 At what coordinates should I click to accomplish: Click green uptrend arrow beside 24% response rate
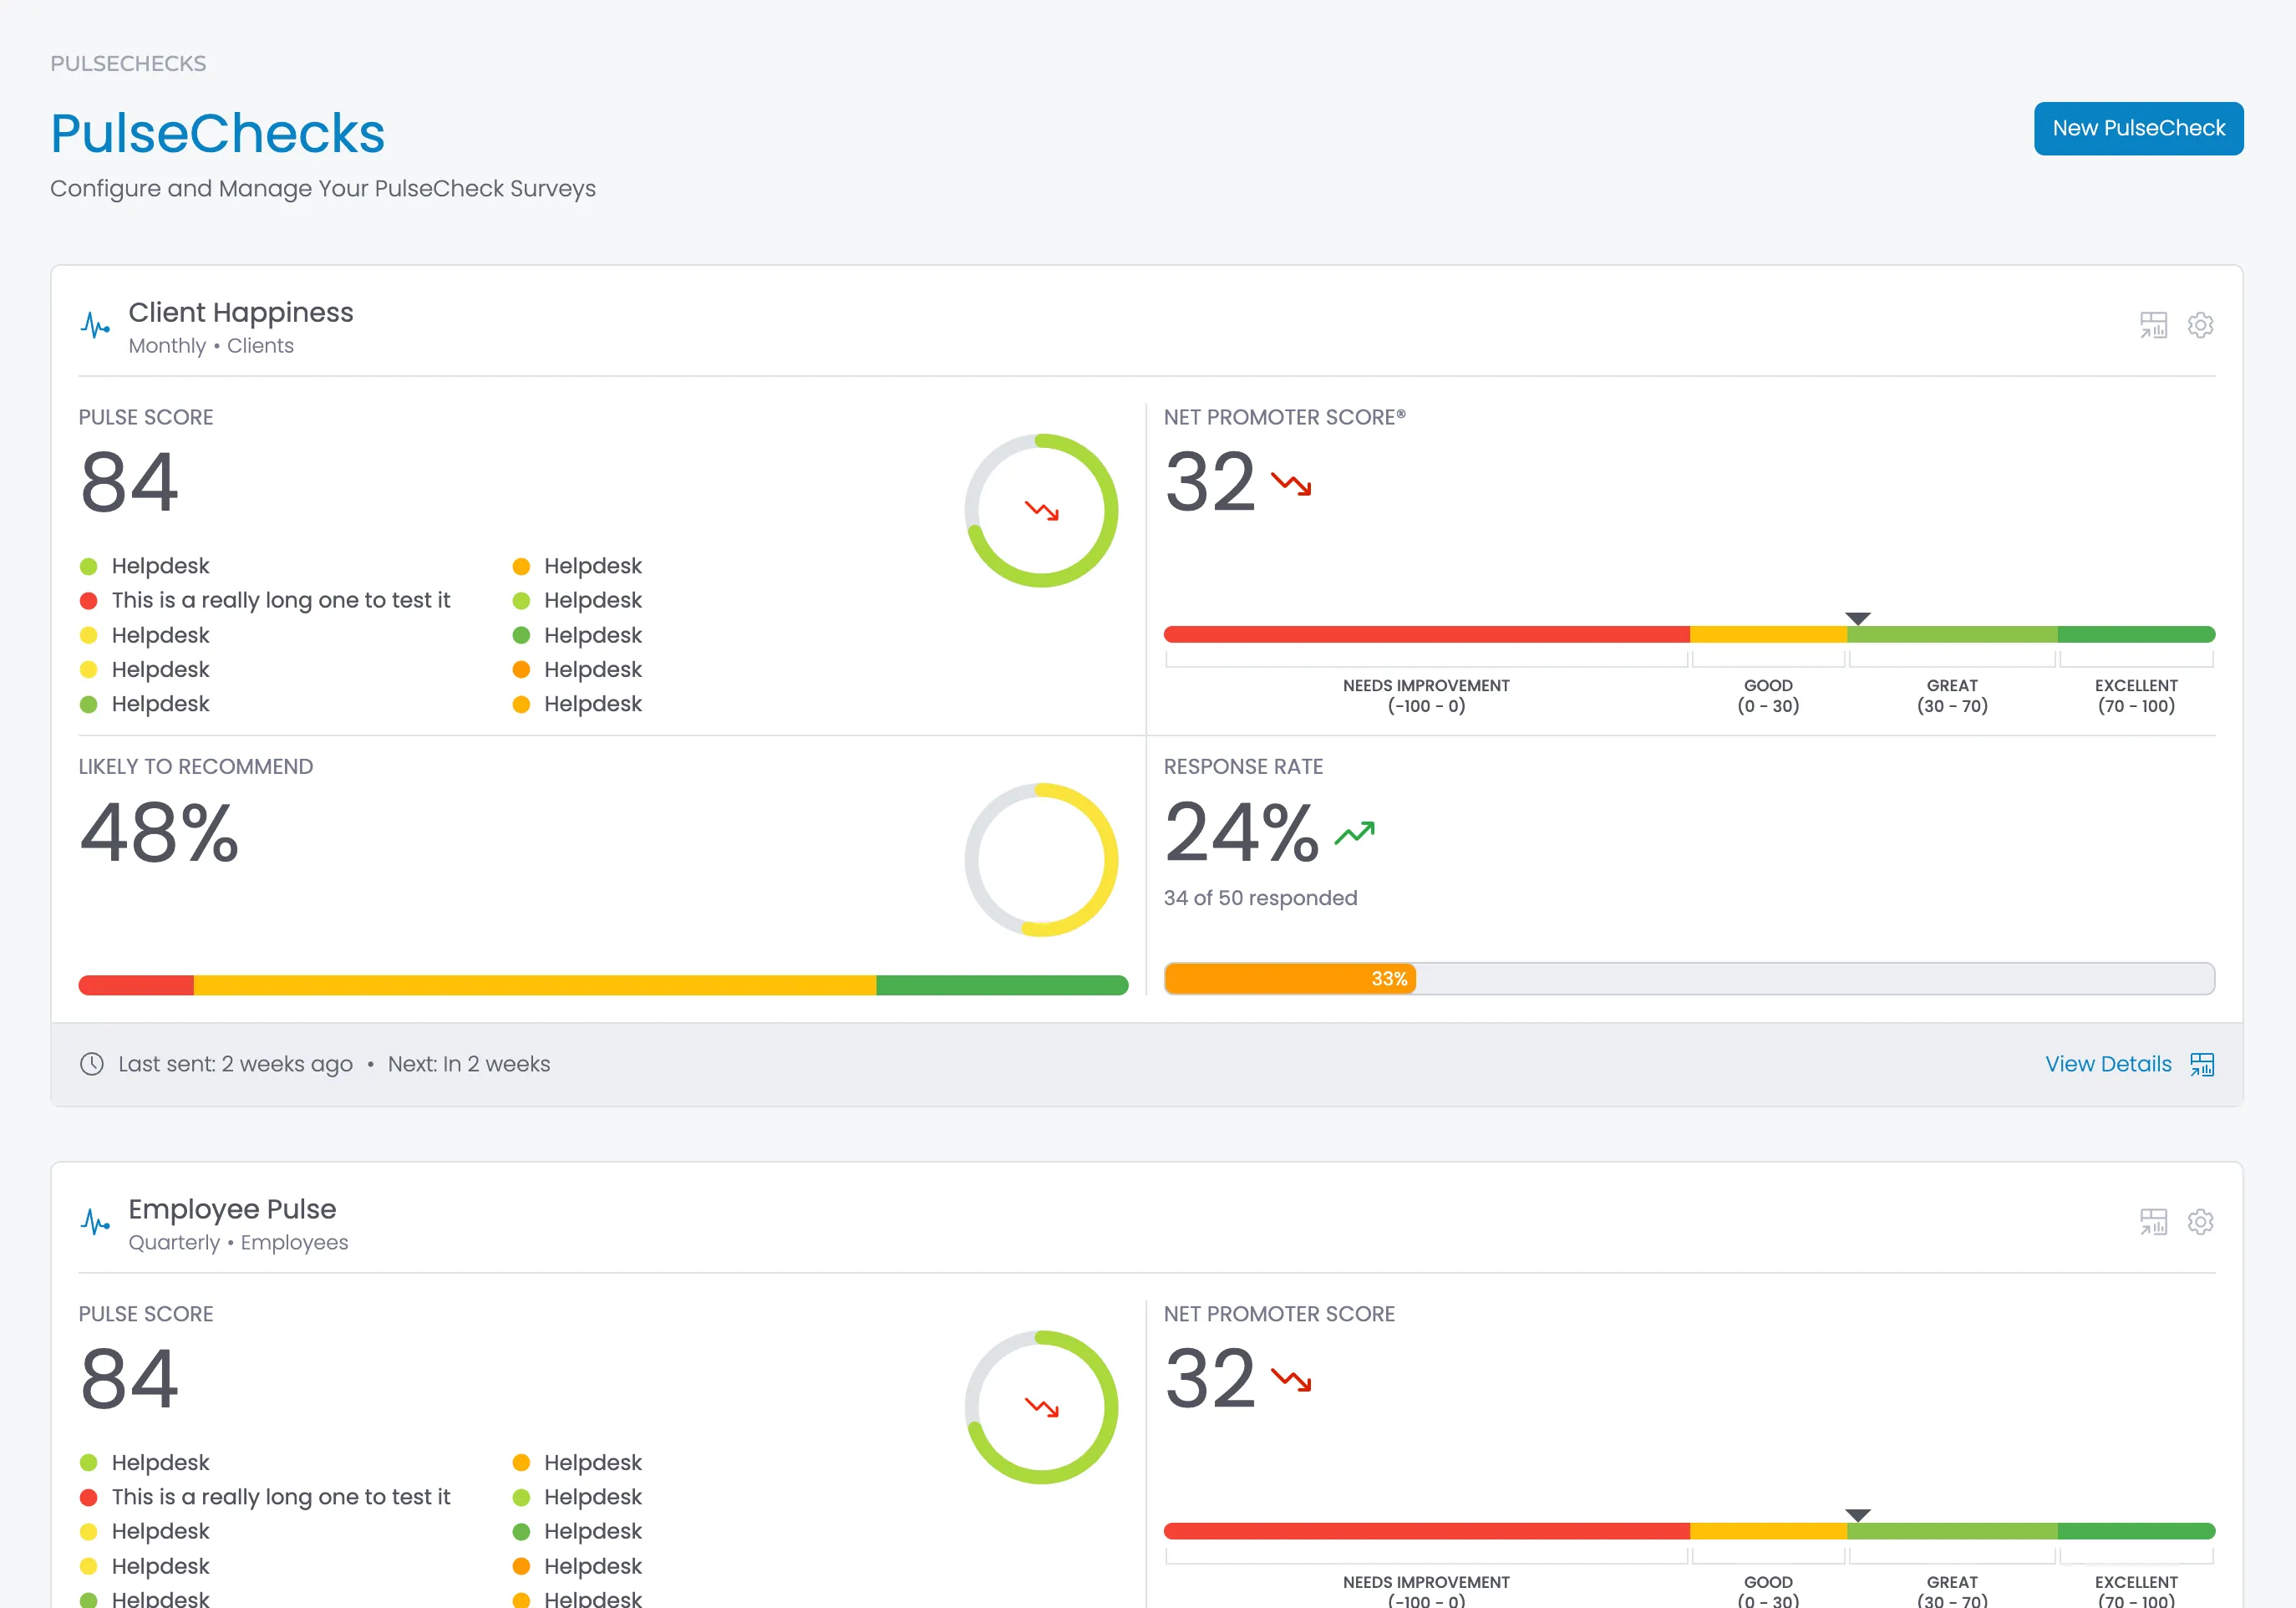(x=1355, y=833)
